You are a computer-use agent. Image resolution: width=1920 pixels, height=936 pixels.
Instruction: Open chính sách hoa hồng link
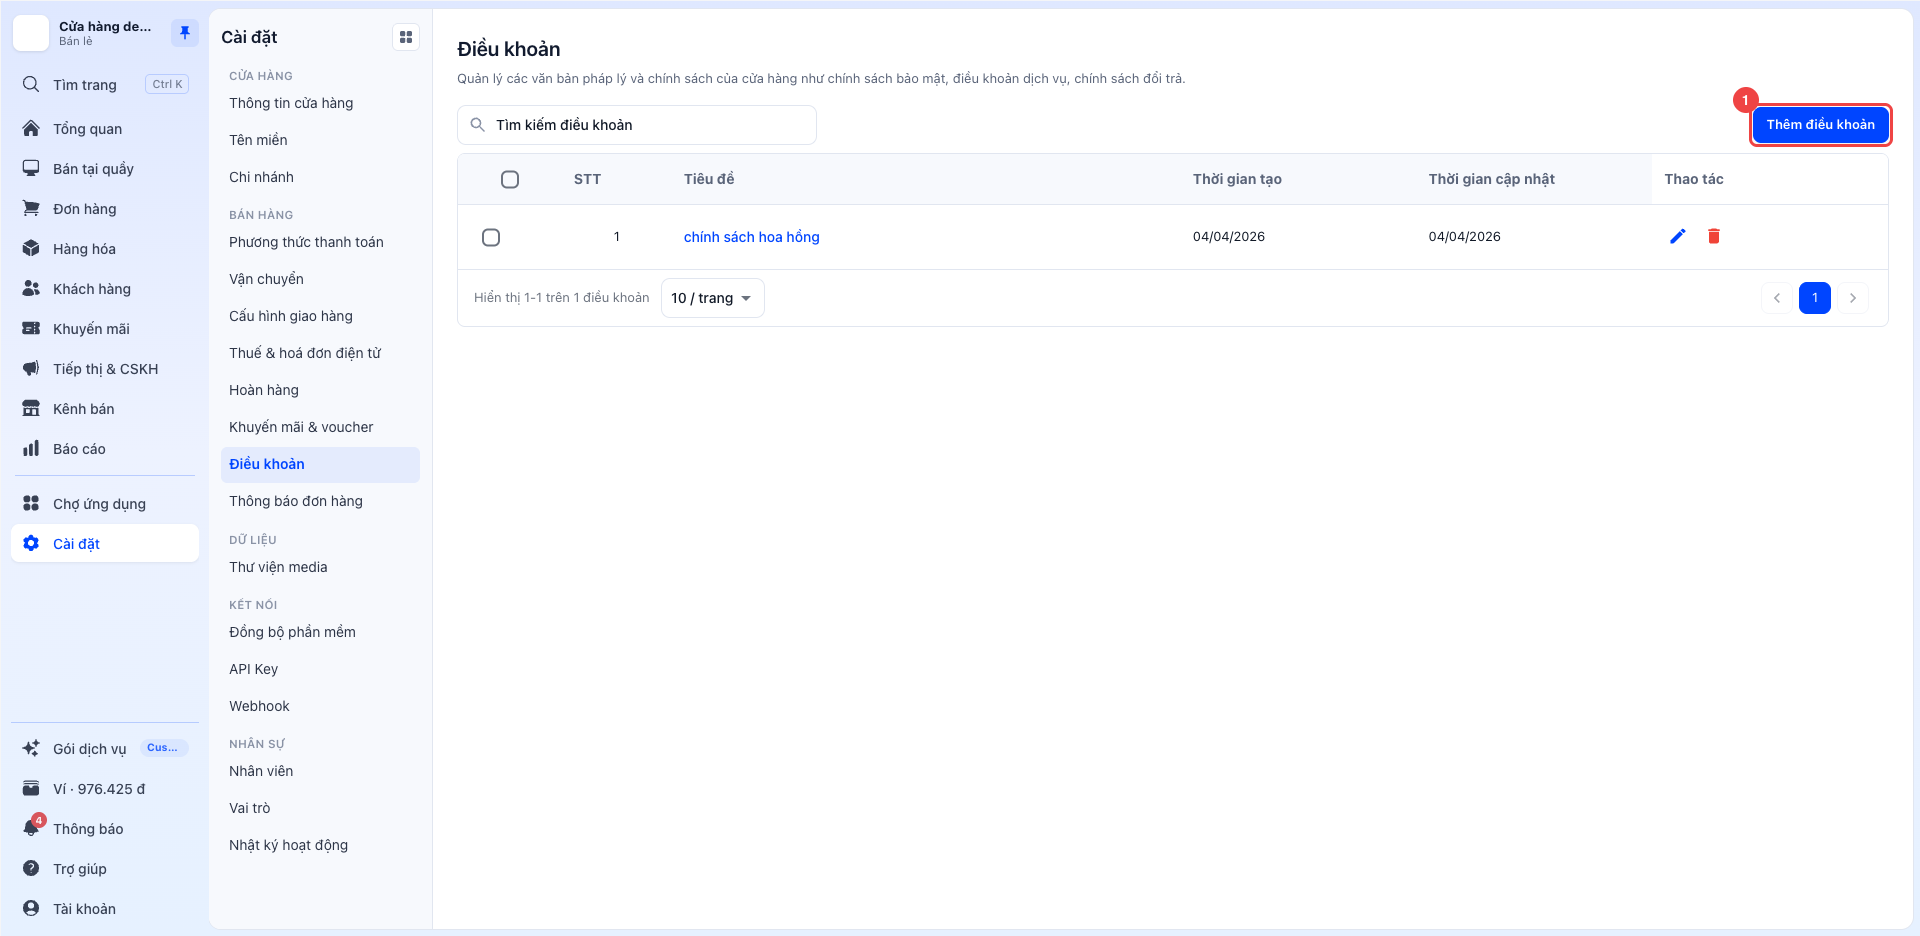point(751,237)
